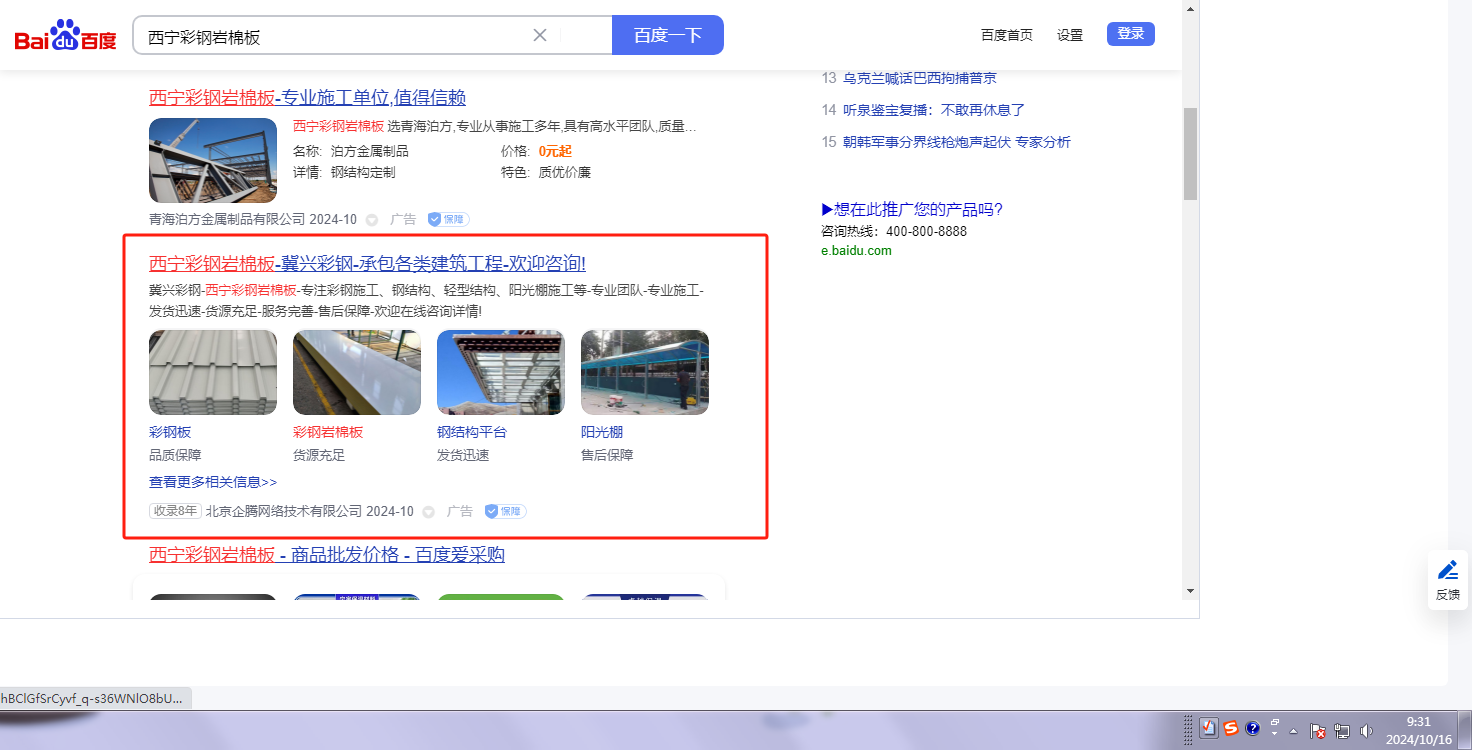Expand the dropdown arrow beside 青海泊方金属制品有限公司 2024-10

tap(372, 220)
